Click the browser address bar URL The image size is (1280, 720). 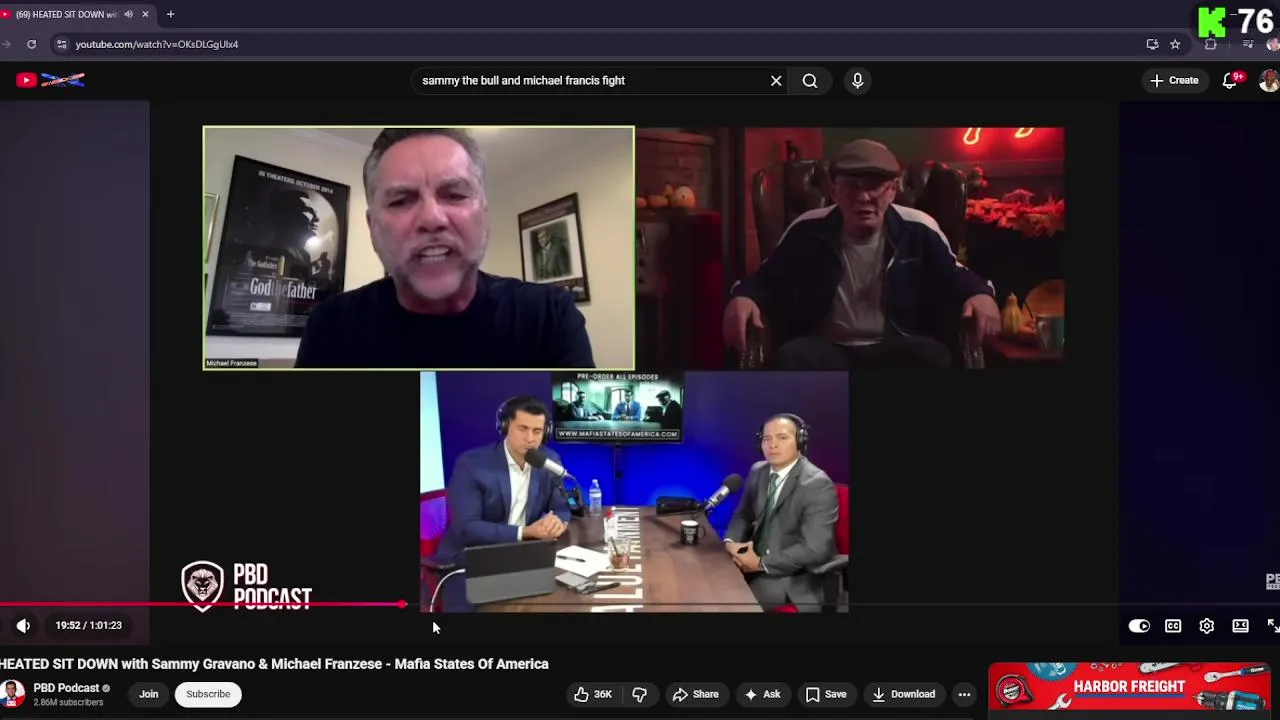click(157, 44)
